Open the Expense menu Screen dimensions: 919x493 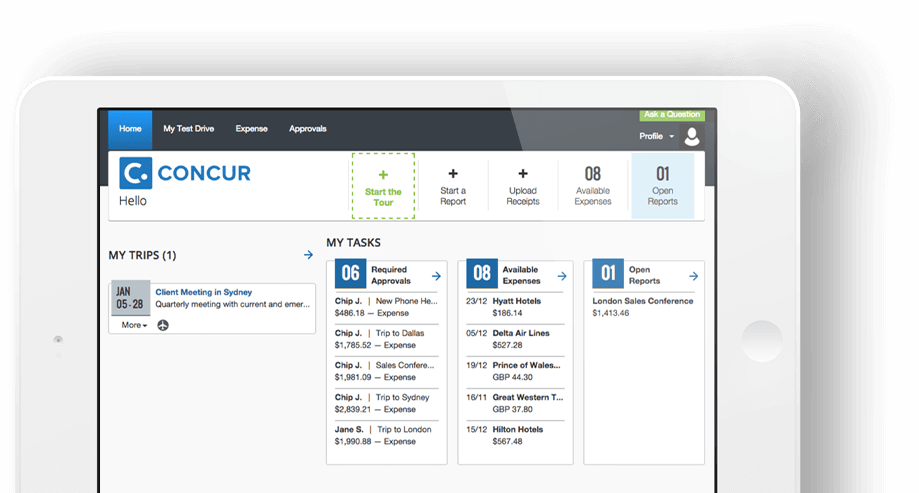251,129
